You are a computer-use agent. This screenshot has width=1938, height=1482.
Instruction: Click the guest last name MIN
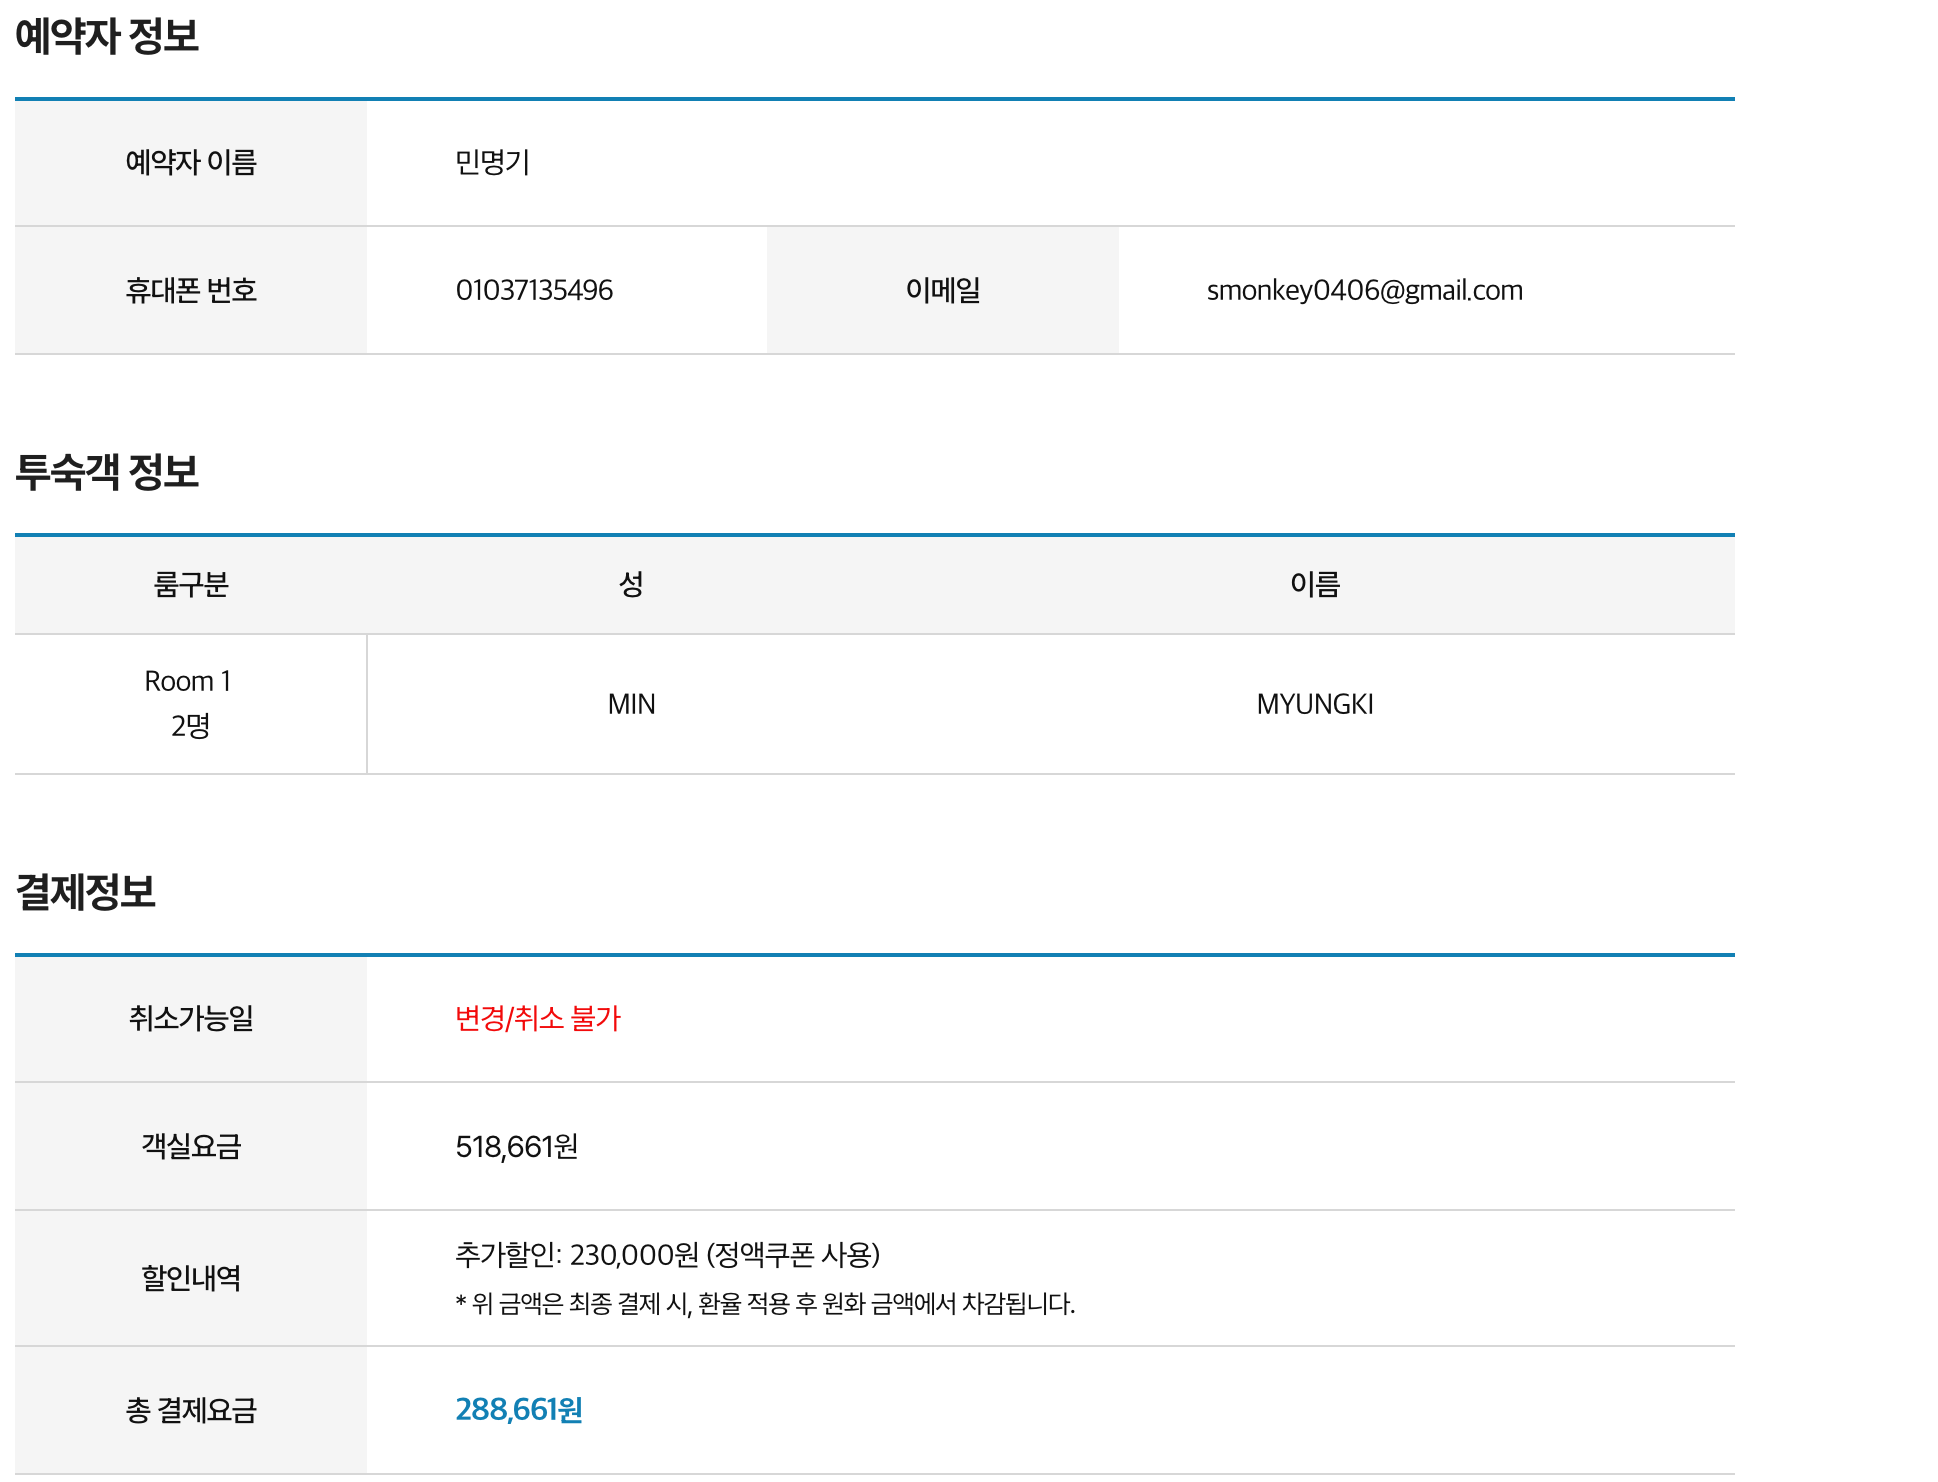pyautogui.click(x=630, y=703)
